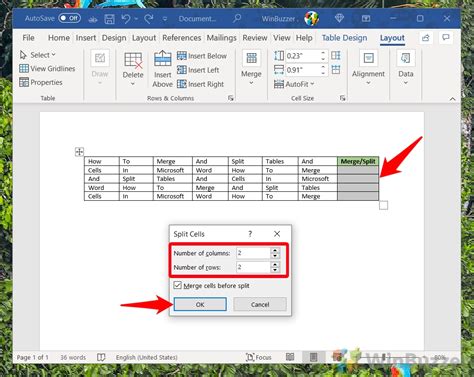Click Insert Left

click(x=198, y=70)
